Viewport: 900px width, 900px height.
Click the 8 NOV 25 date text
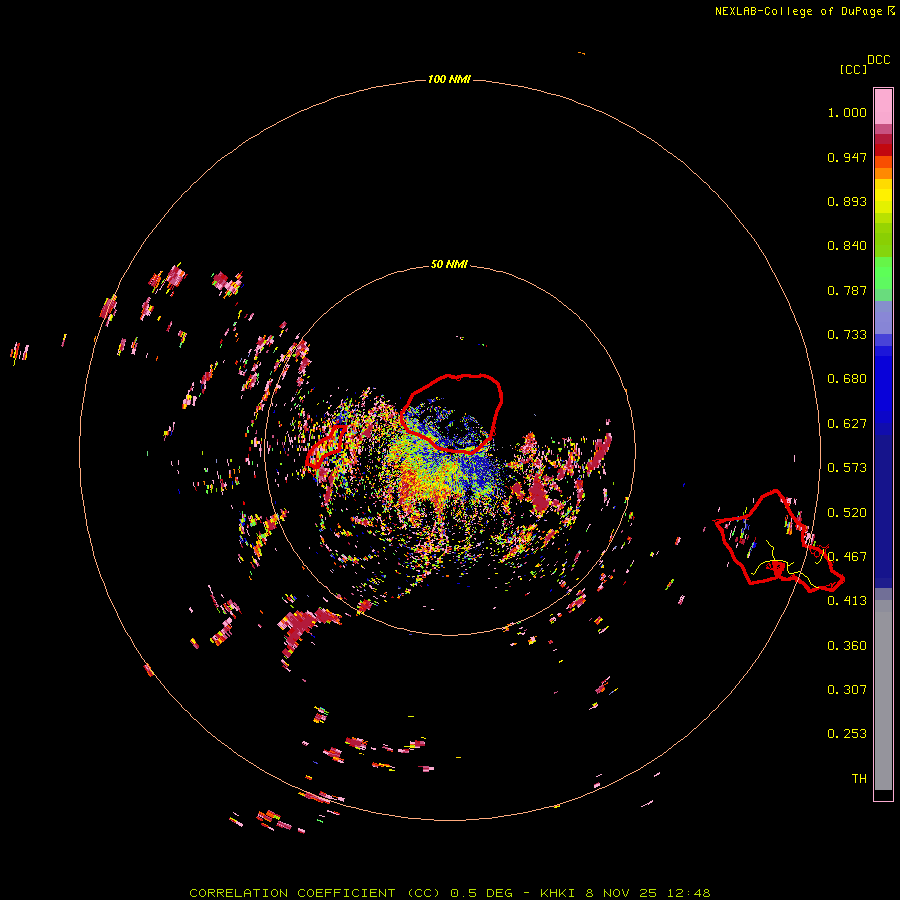(x=622, y=893)
